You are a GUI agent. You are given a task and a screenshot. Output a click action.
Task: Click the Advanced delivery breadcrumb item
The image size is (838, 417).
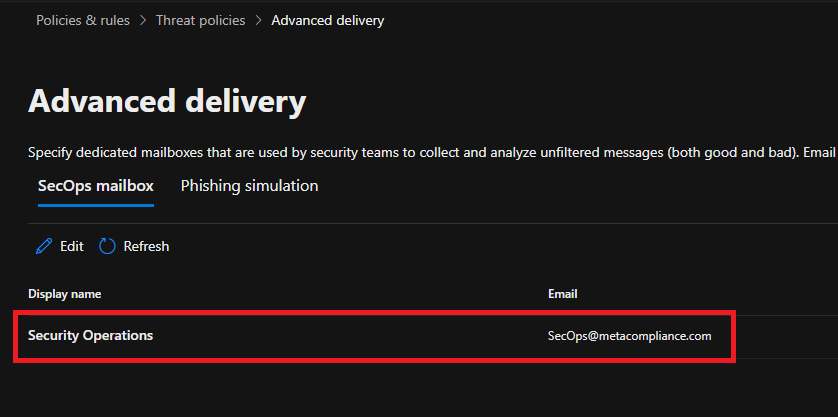[328, 21]
